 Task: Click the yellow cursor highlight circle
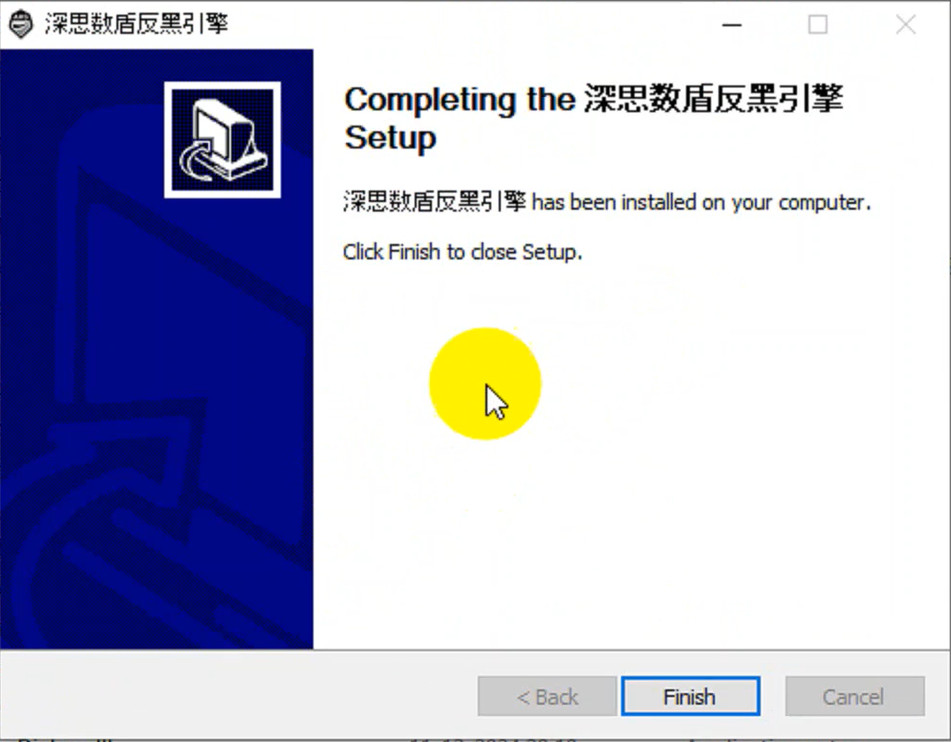[x=485, y=383]
